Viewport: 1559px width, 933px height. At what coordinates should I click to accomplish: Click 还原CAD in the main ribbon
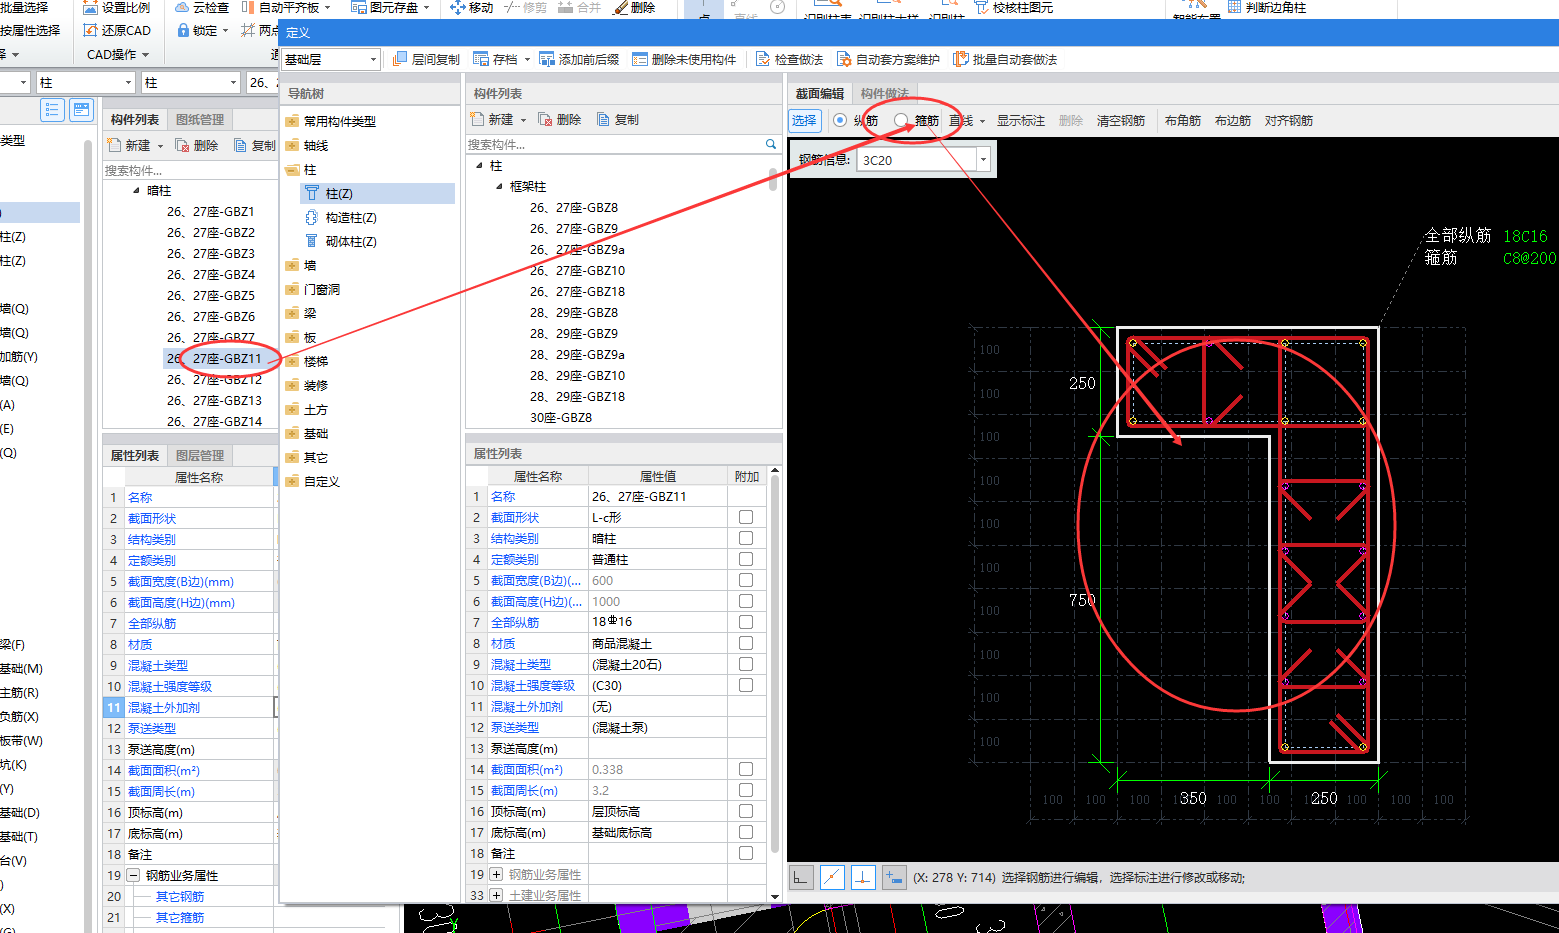click(117, 30)
